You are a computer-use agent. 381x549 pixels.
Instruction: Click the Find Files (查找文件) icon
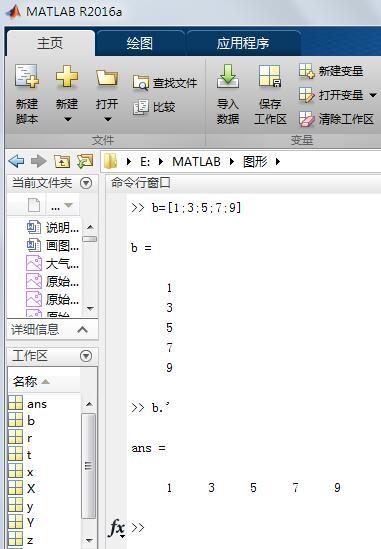coord(140,83)
